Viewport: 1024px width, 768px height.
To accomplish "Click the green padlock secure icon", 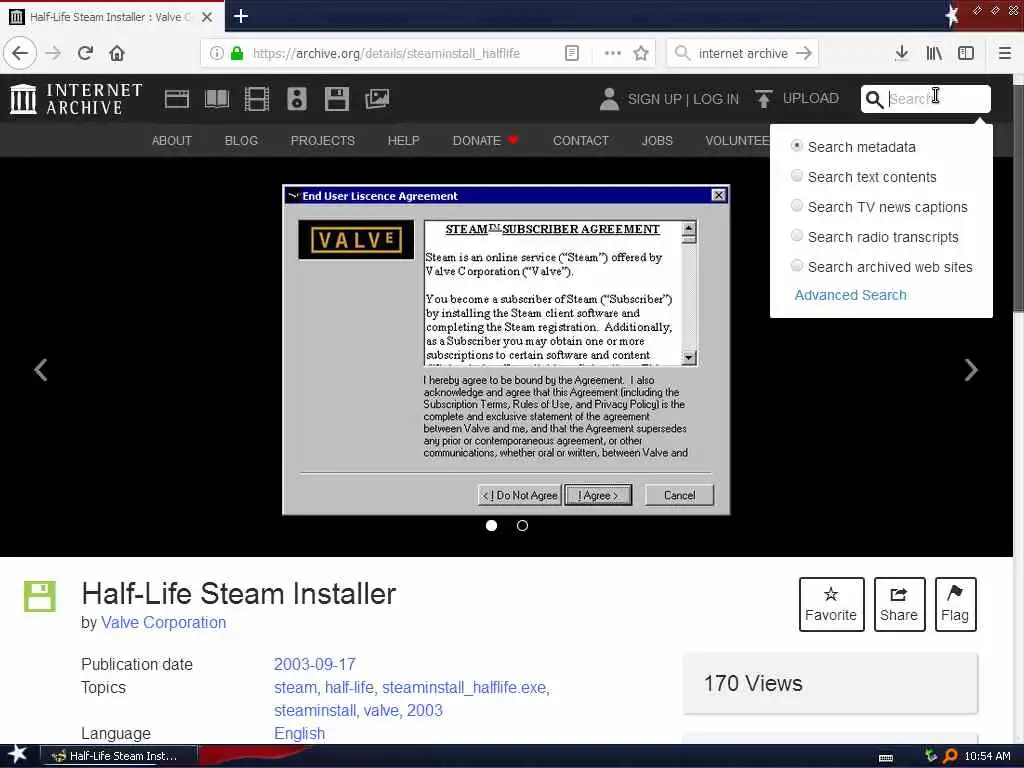I will tap(236, 53).
